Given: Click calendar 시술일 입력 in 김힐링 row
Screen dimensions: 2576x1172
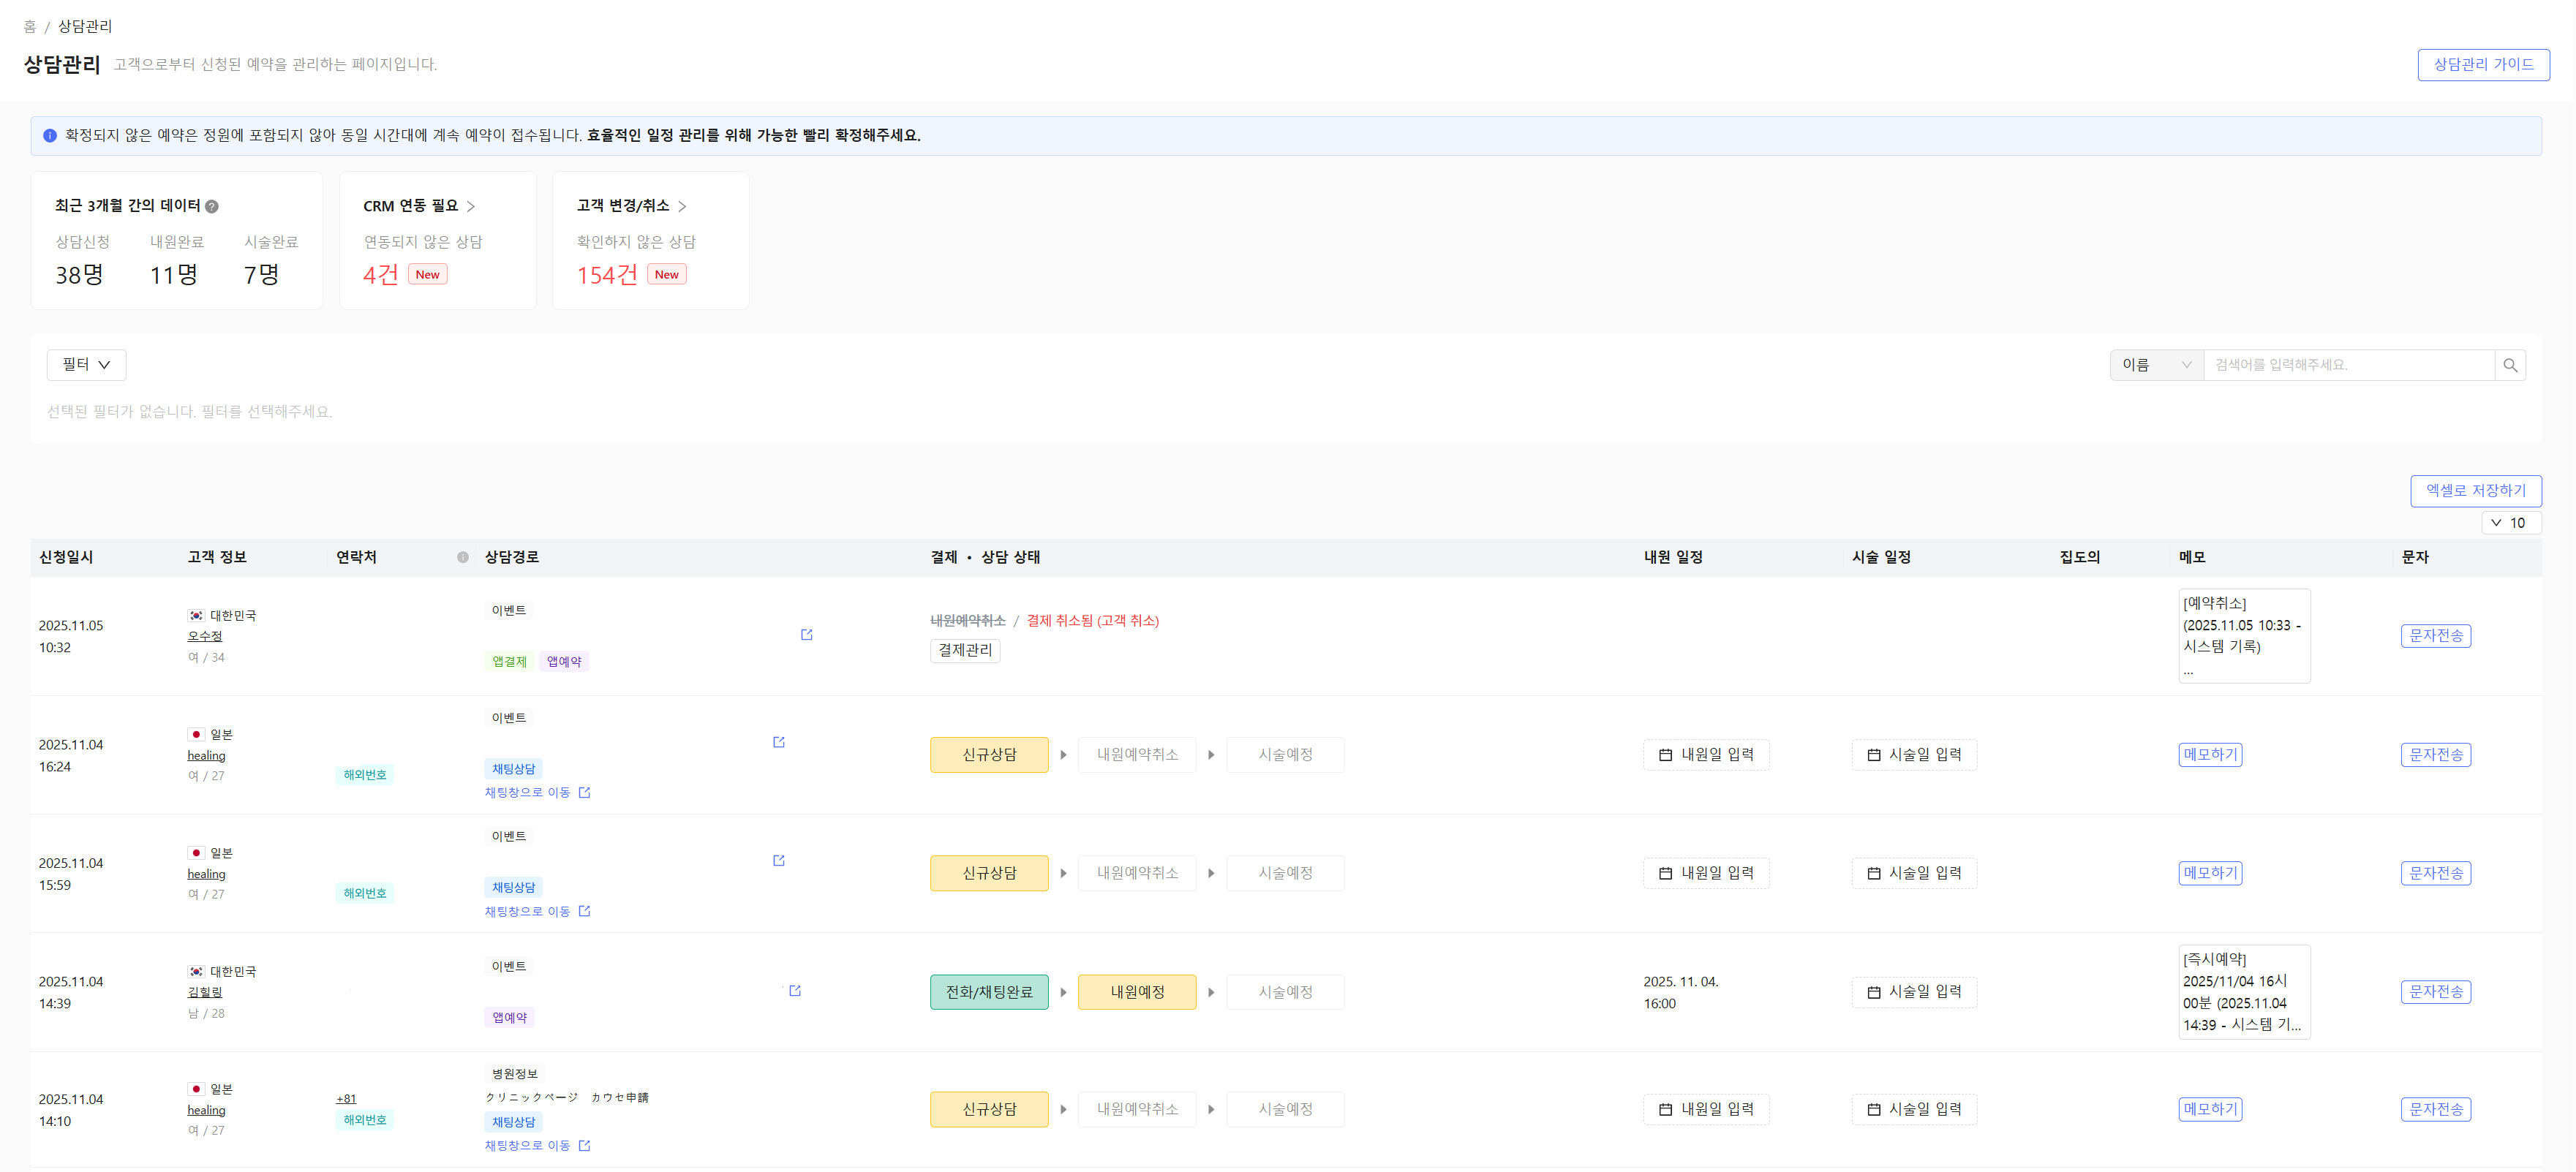Looking at the screenshot, I should 1913,991.
